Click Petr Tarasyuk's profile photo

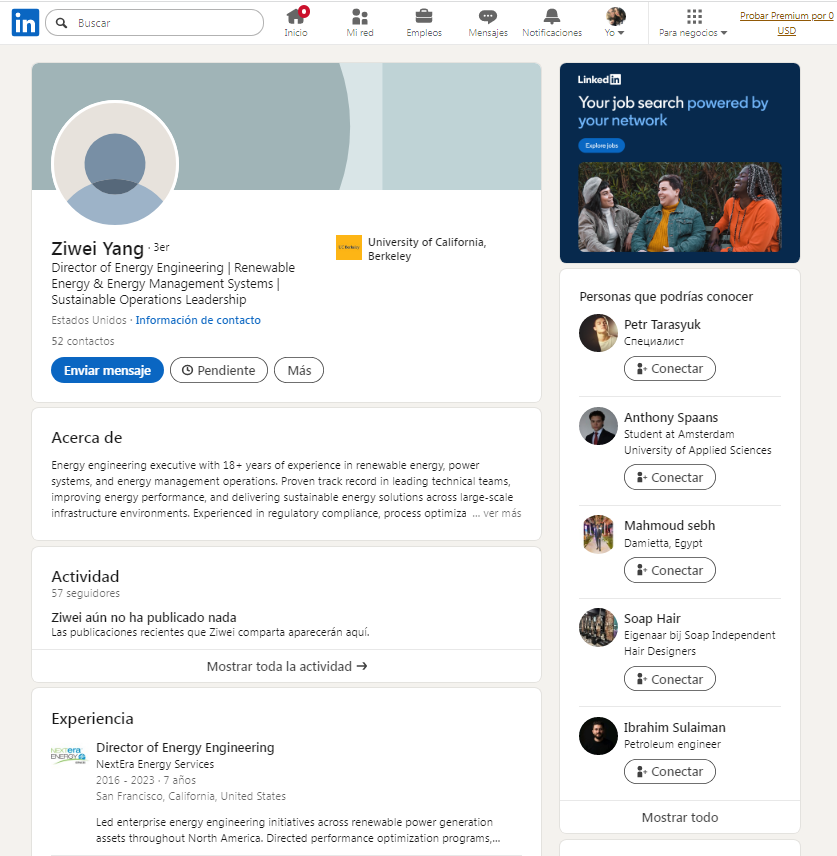598,333
